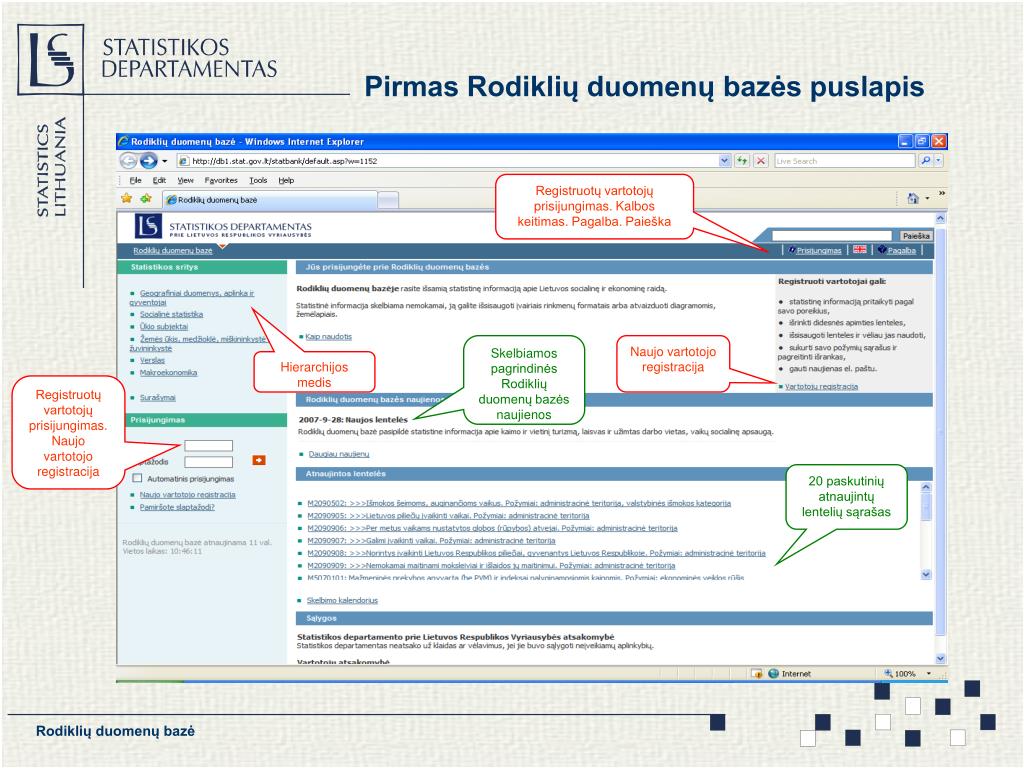Screen dimensions: 1024x768
Task: Go back with the IE Back arrow
Action: tap(129, 161)
